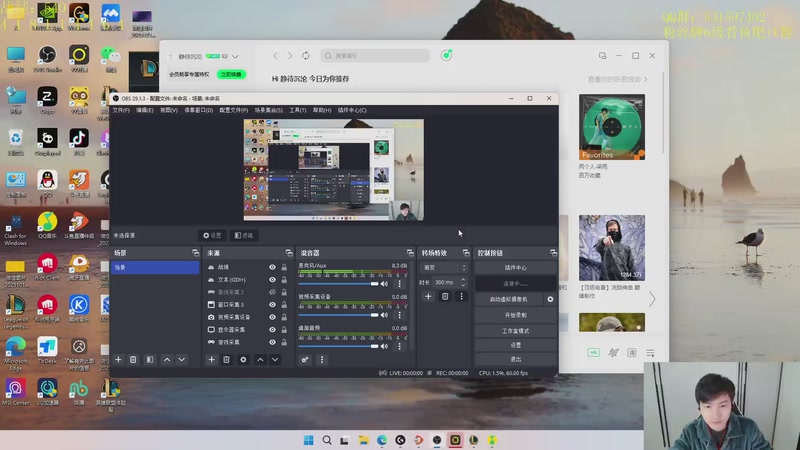The image size is (800, 450).
Task: Open virtual camera settings gear icon
Action: pyautogui.click(x=551, y=299)
